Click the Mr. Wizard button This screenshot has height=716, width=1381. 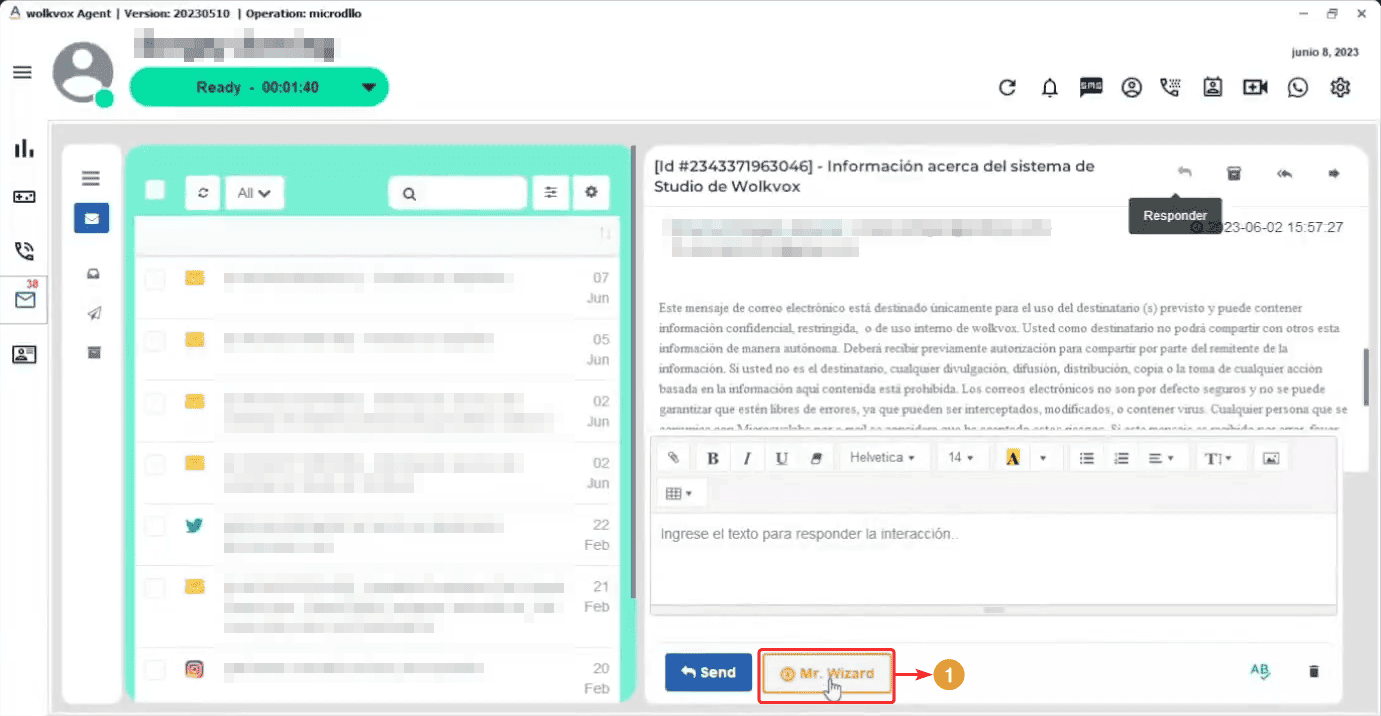point(826,673)
